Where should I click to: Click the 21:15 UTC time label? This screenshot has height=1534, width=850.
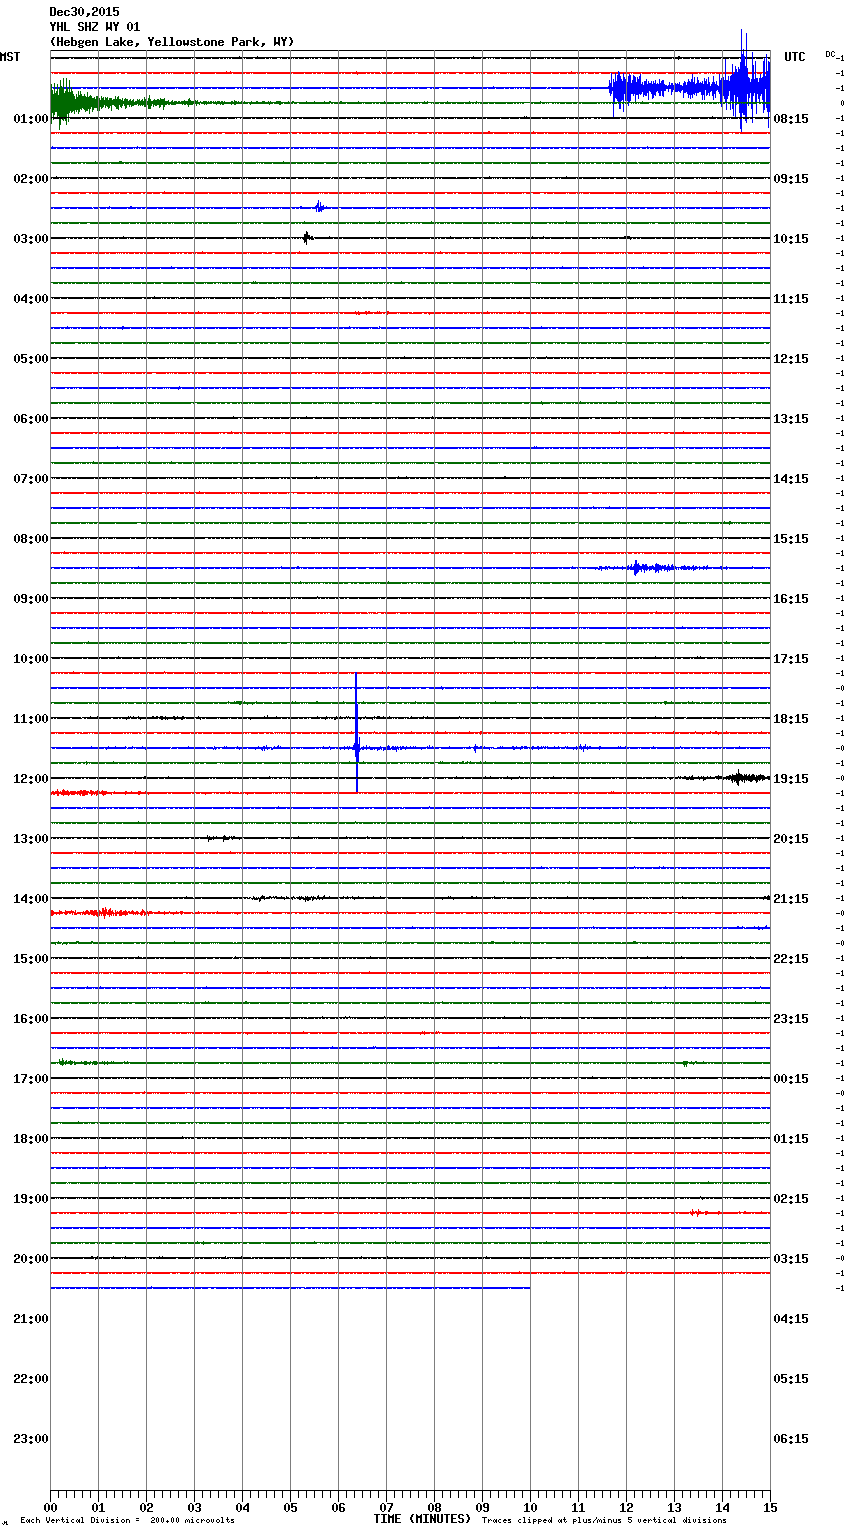tap(791, 899)
